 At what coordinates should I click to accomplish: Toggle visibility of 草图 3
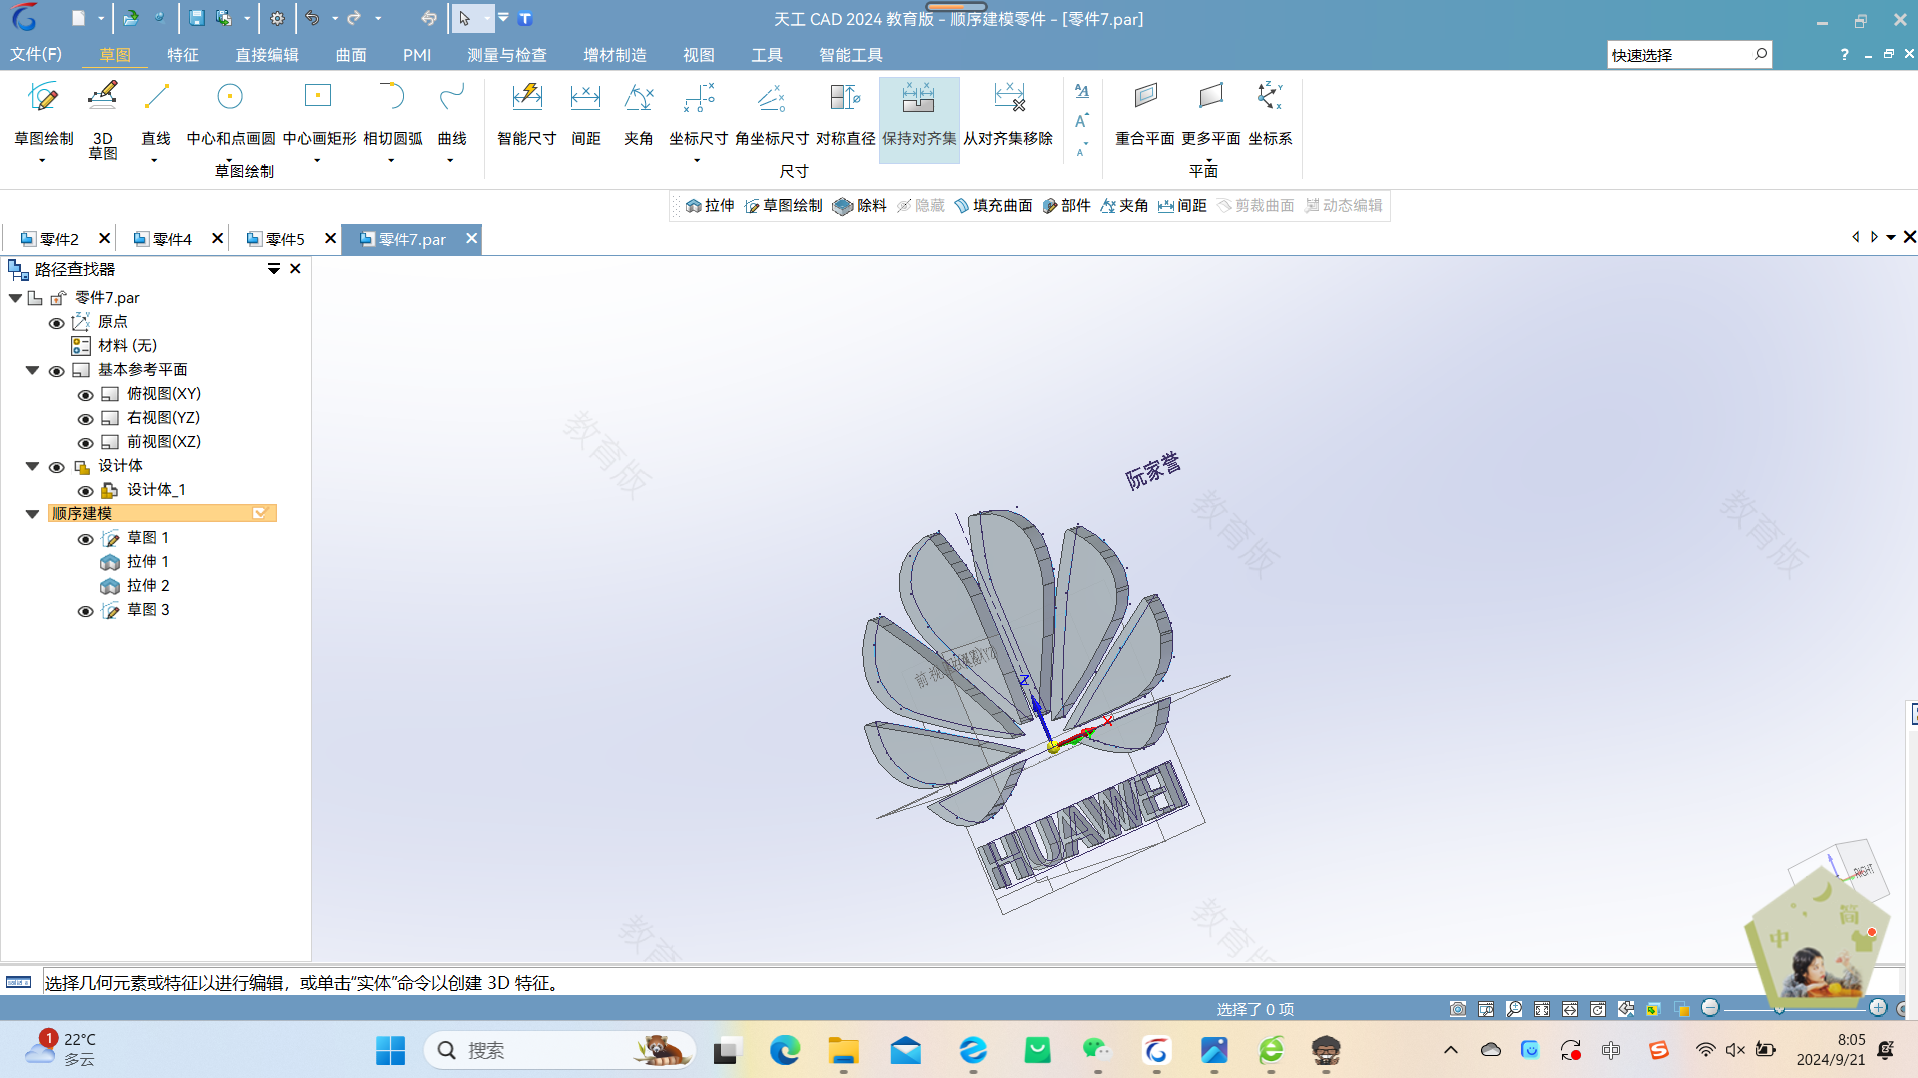coord(85,611)
